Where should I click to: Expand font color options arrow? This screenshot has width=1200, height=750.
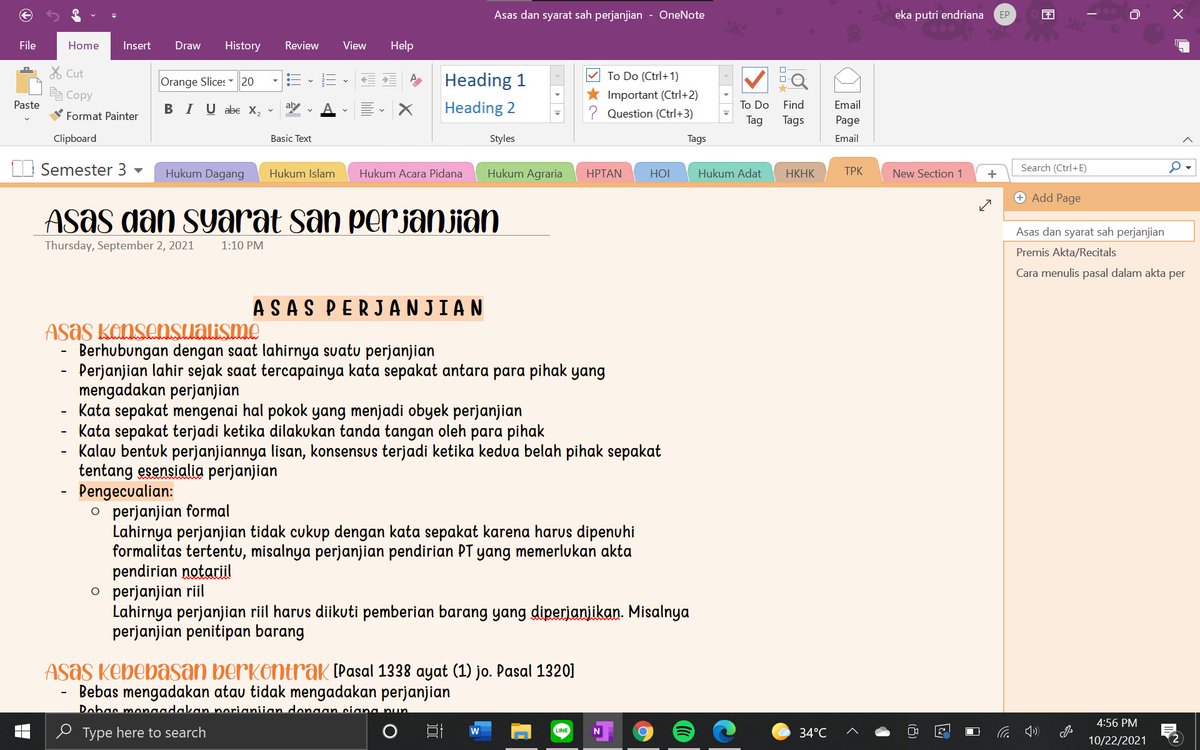pyautogui.click(x=345, y=109)
